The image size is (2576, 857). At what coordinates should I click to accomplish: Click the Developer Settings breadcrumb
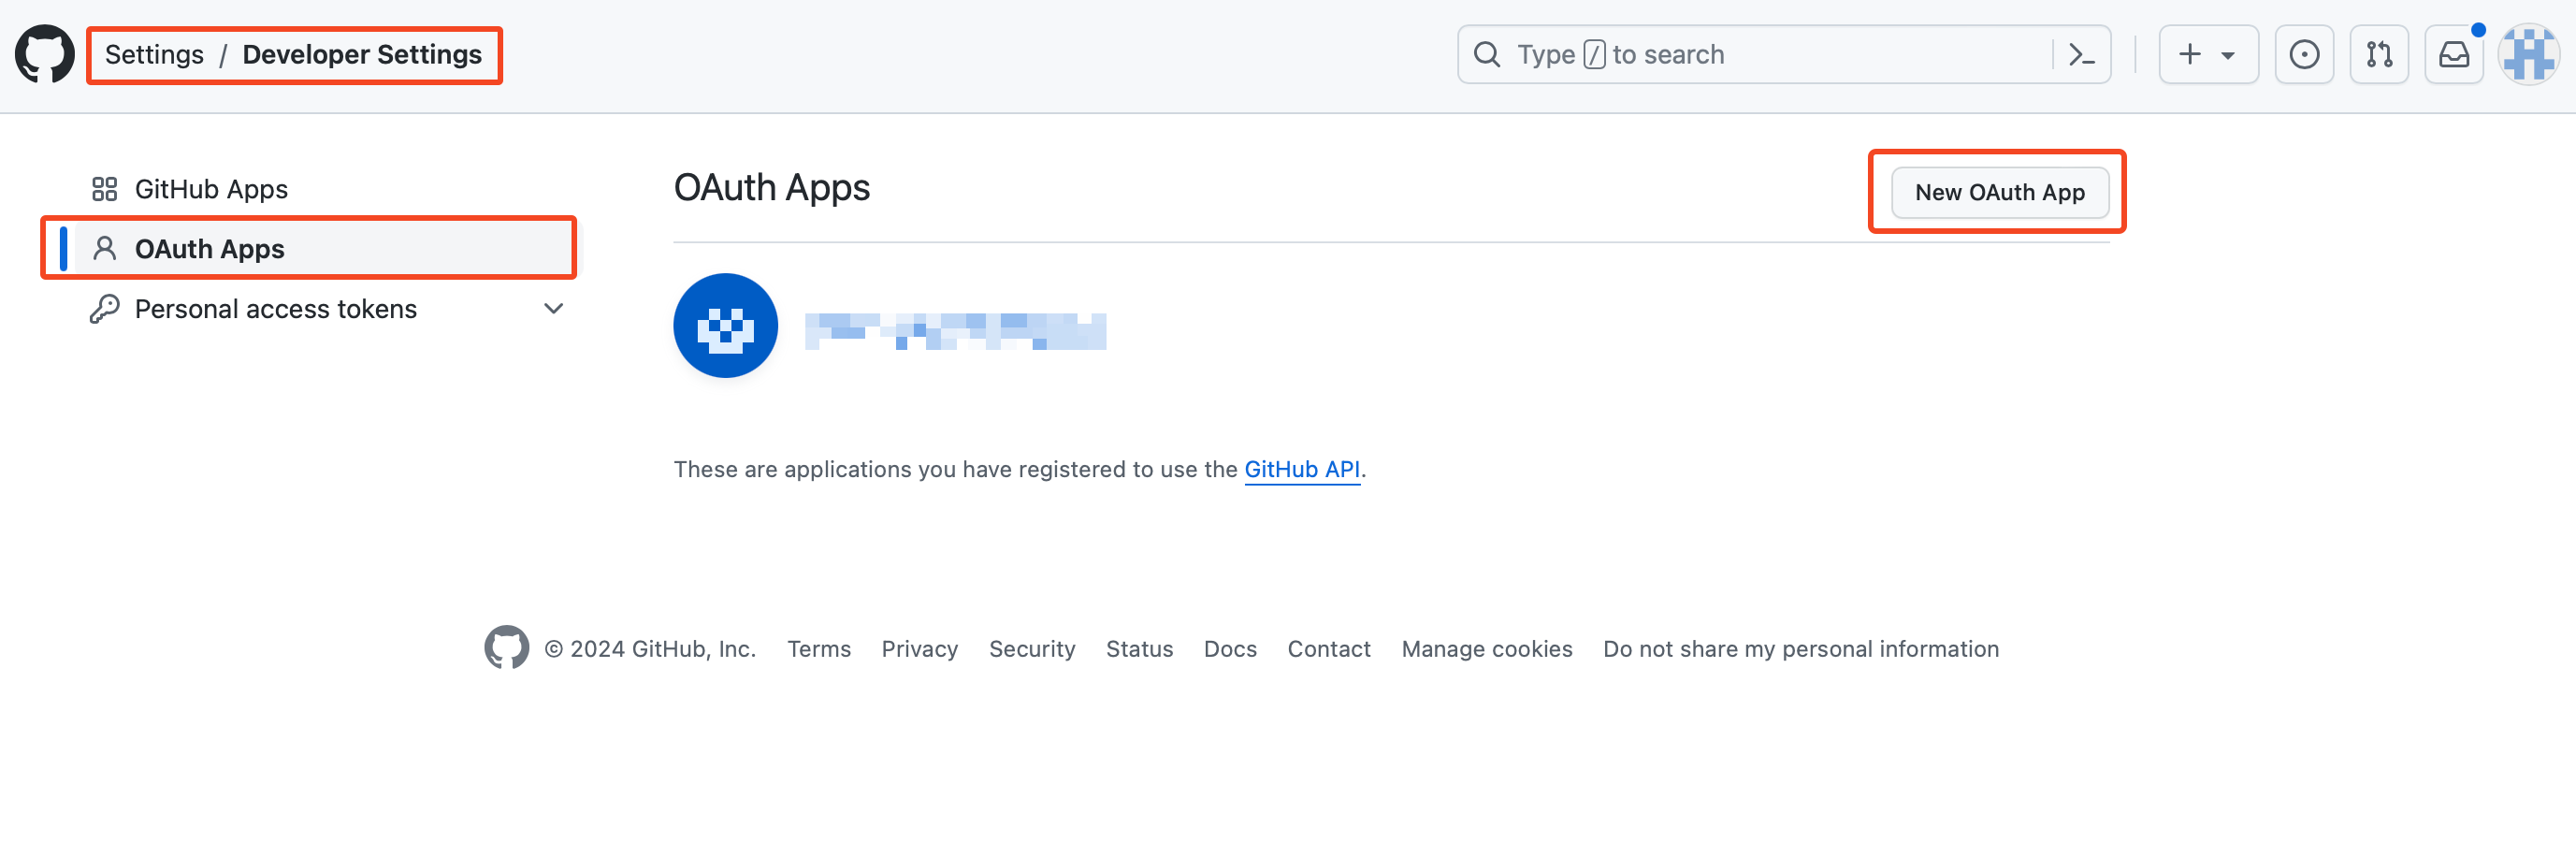click(x=362, y=54)
